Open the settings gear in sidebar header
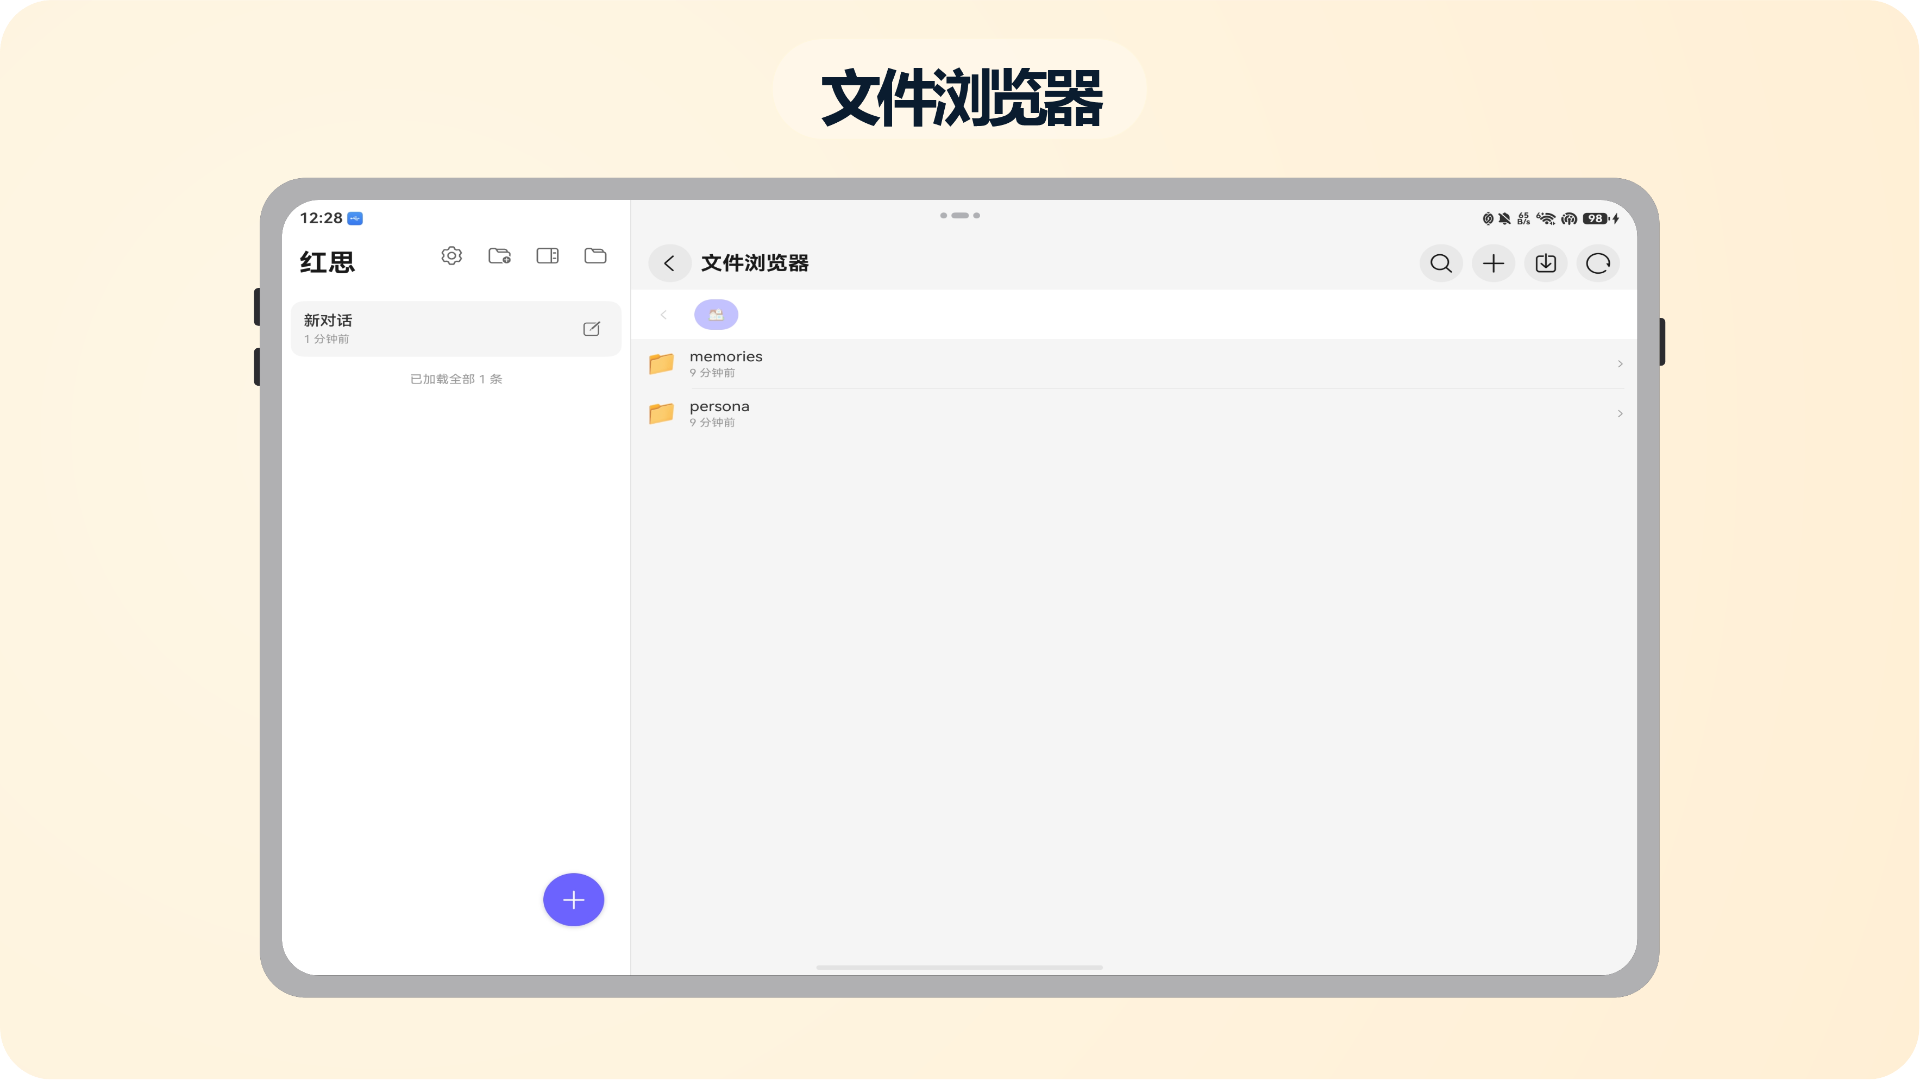The height and width of the screenshot is (1080, 1920). click(x=452, y=256)
